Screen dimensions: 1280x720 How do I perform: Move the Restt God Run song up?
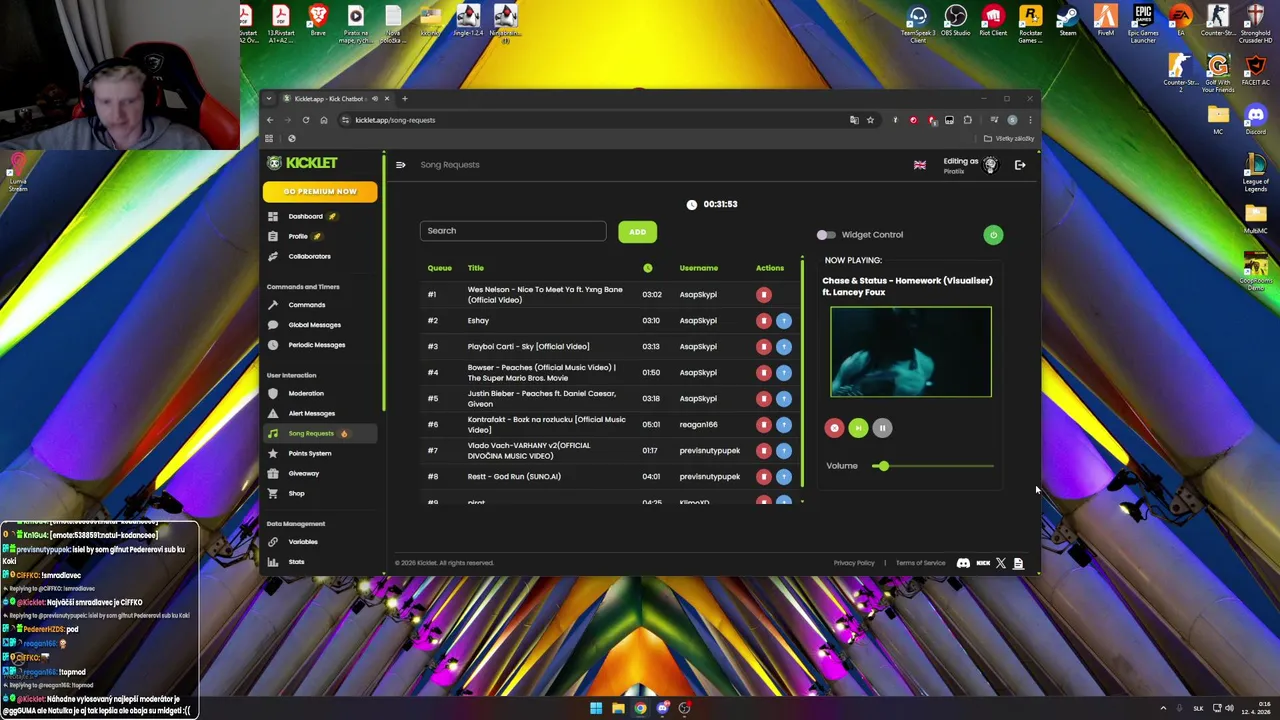(784, 477)
